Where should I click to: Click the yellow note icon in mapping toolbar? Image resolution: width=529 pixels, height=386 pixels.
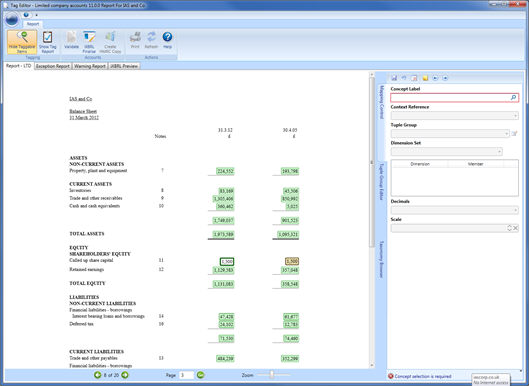[425, 78]
